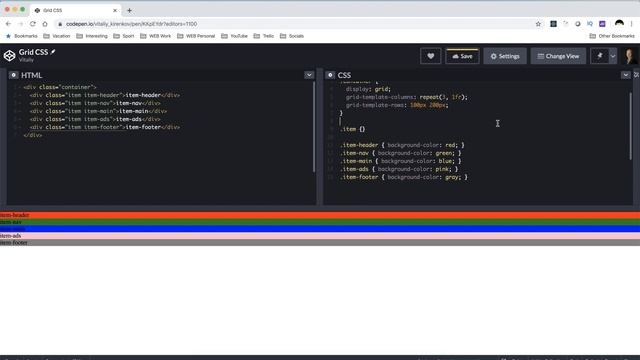Open Vacation bookmarks folder
This screenshot has height=360, width=640.
pos(57,36)
